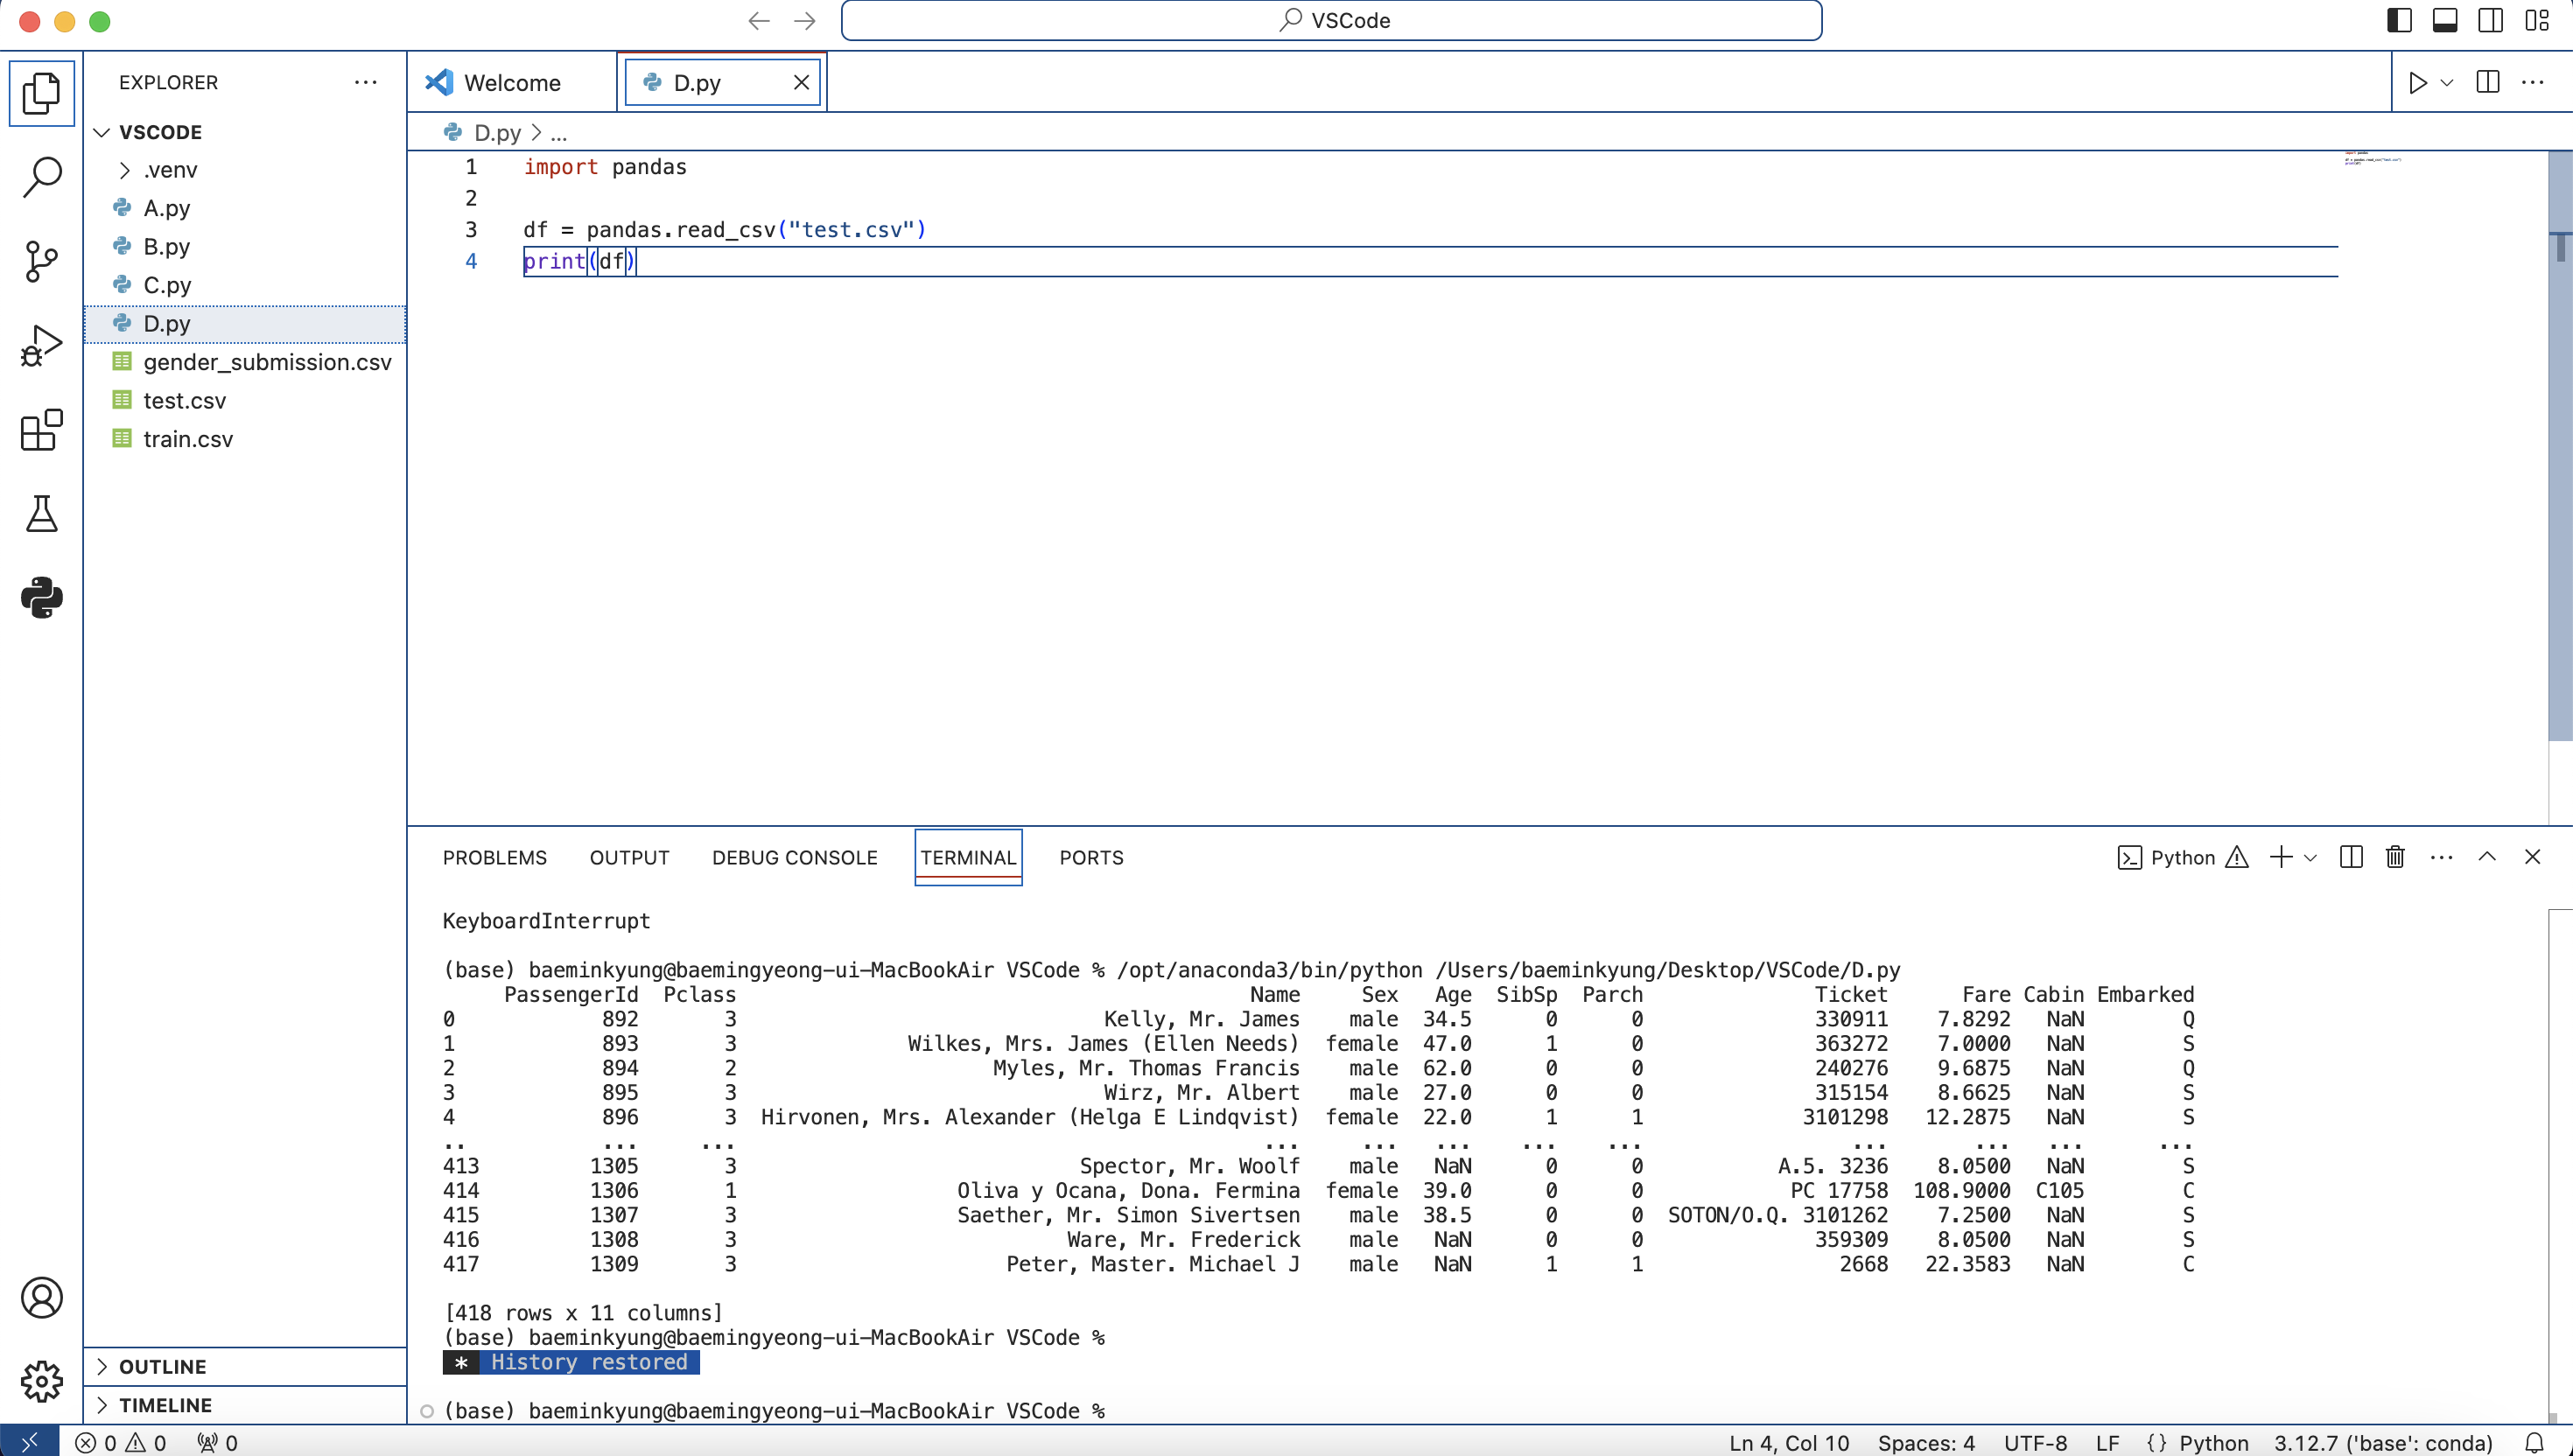This screenshot has width=2573, height=1456.
Task: Open breadcrumb symbol ellipsis after D.py
Action: pos(558,132)
